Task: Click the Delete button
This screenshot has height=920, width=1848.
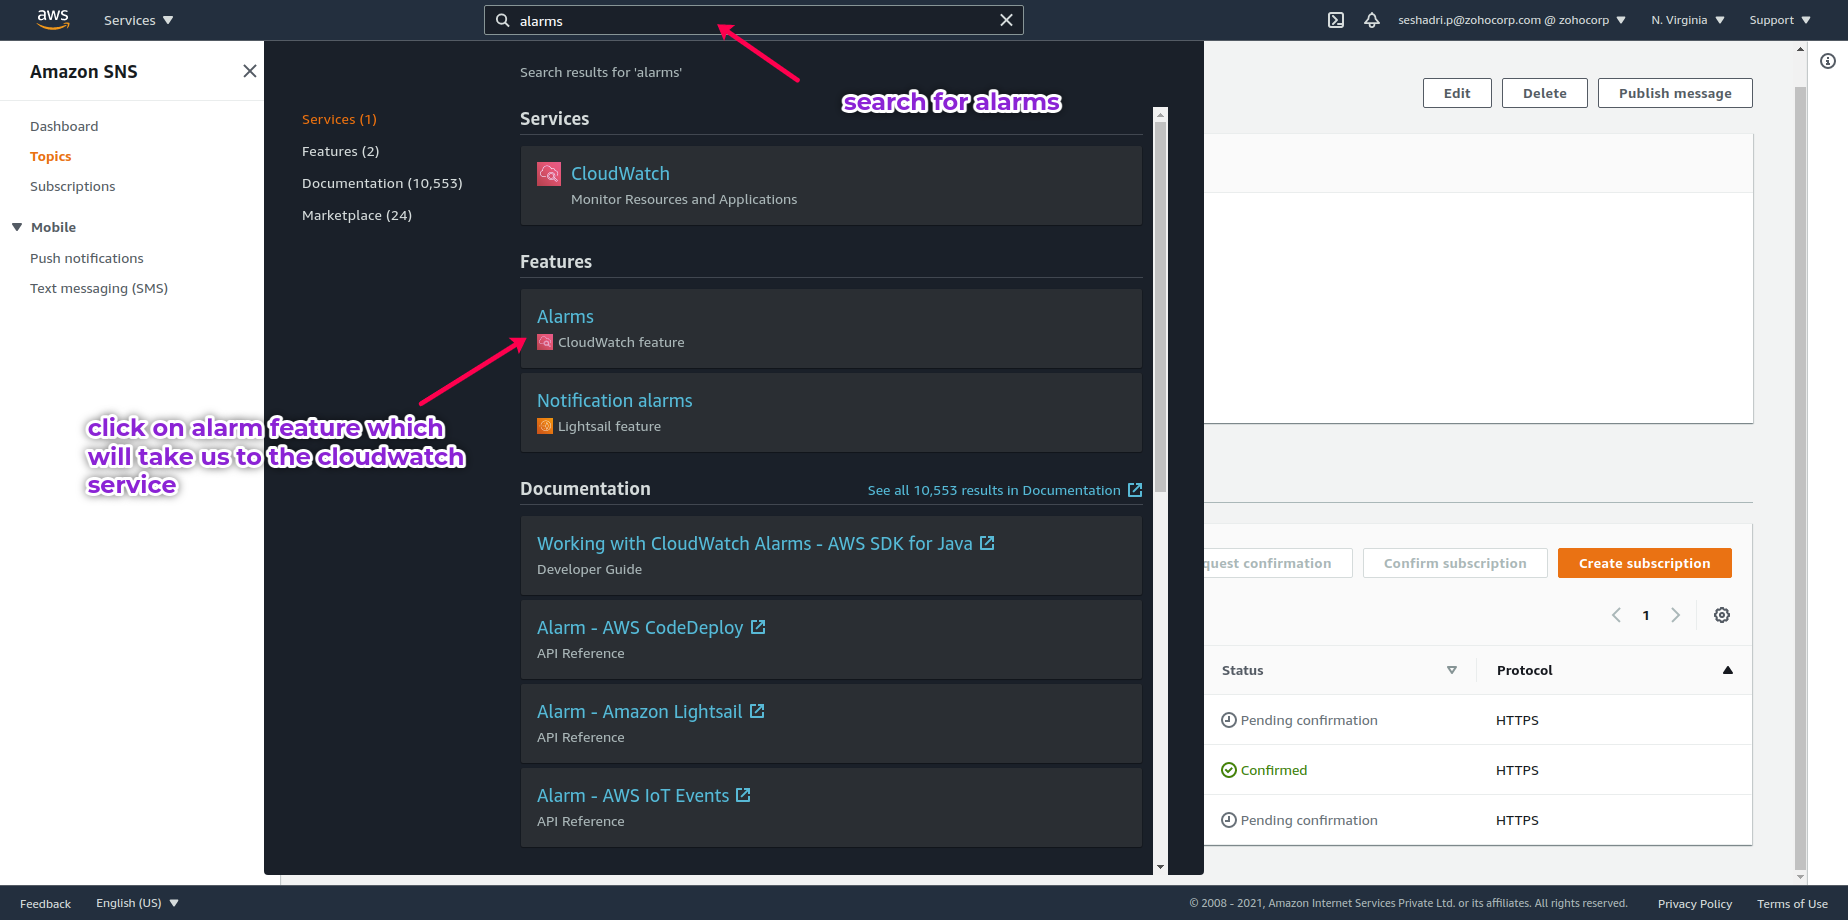Action: 1545,93
